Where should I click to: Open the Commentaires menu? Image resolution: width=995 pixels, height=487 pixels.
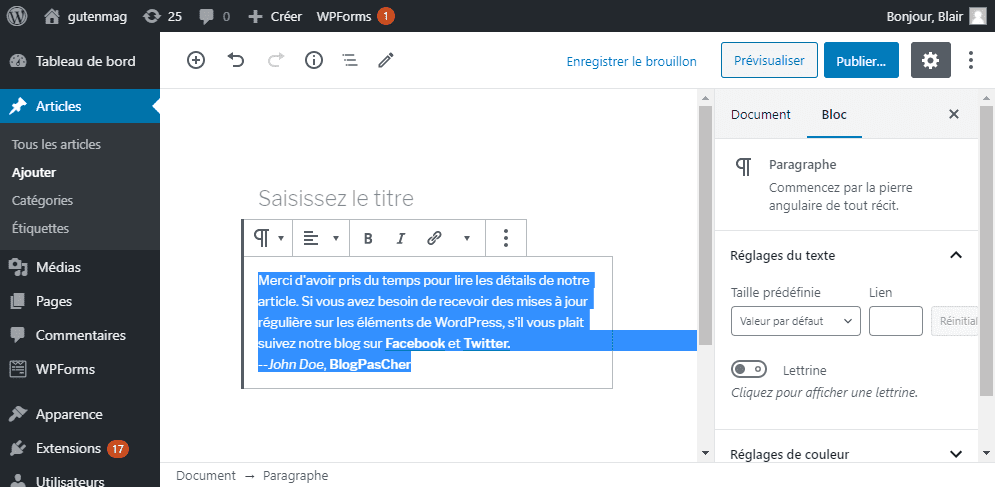[x=80, y=335]
